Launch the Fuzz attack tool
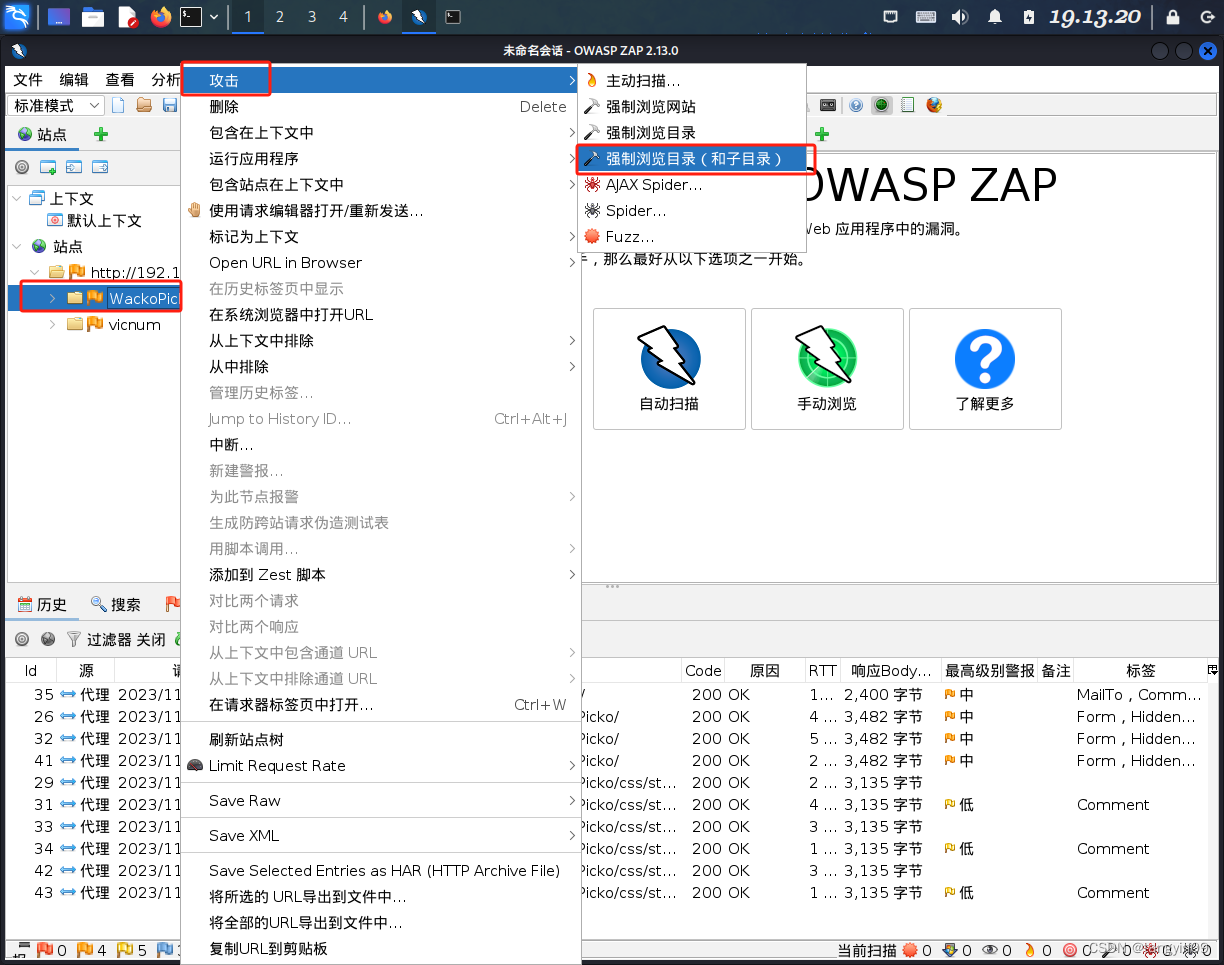This screenshot has height=965, width=1224. pos(629,236)
